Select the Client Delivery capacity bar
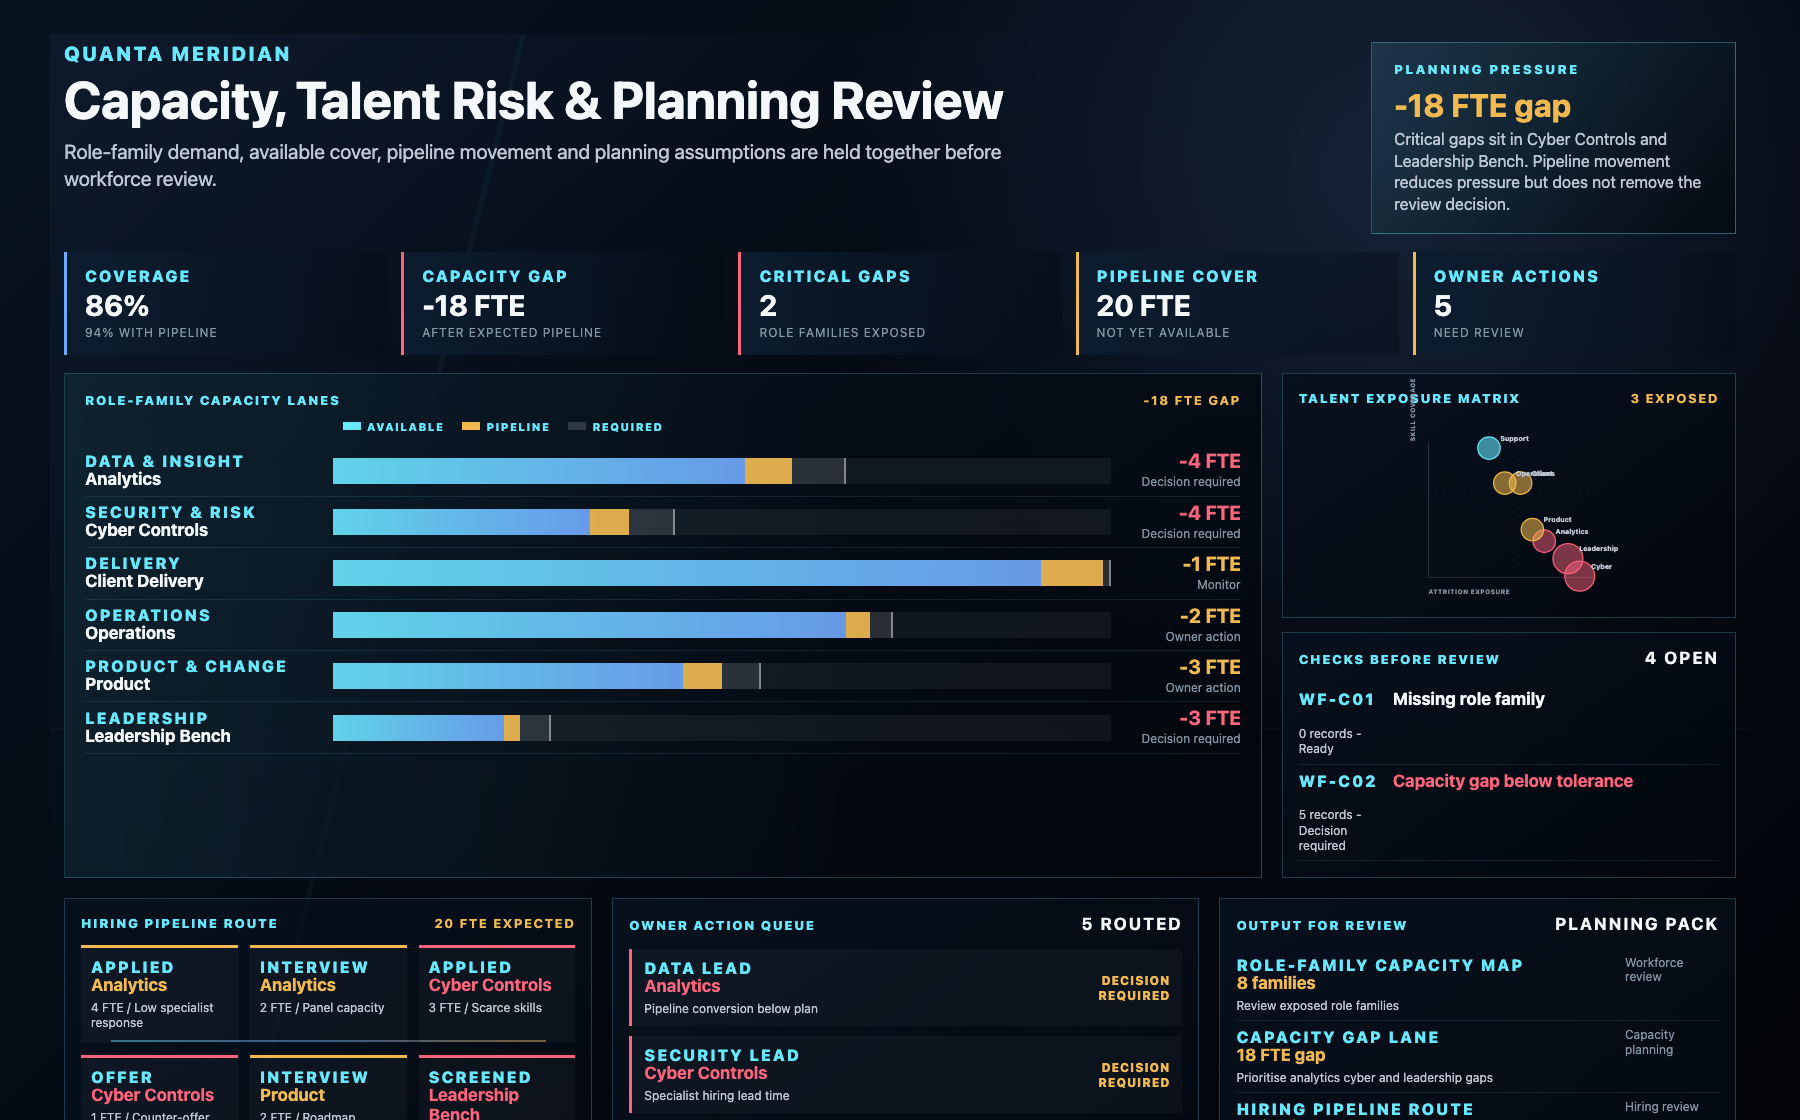This screenshot has height=1120, width=1800. pos(721,573)
